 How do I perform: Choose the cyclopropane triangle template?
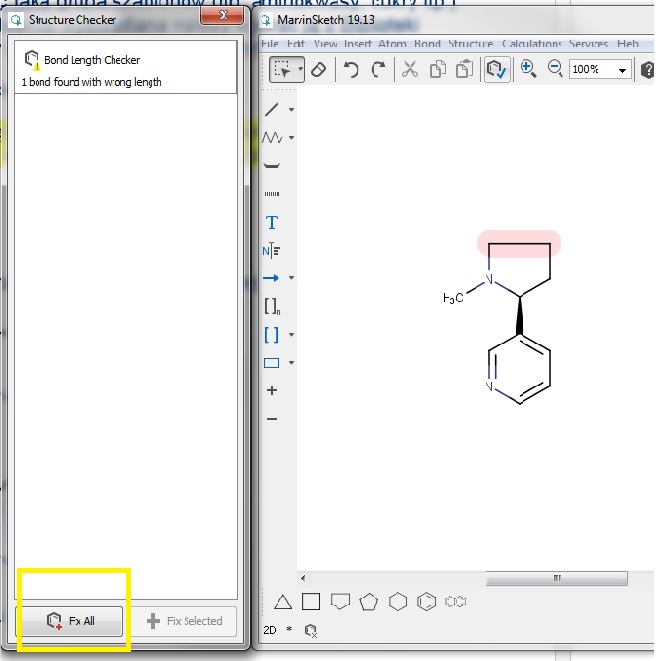pos(283,601)
